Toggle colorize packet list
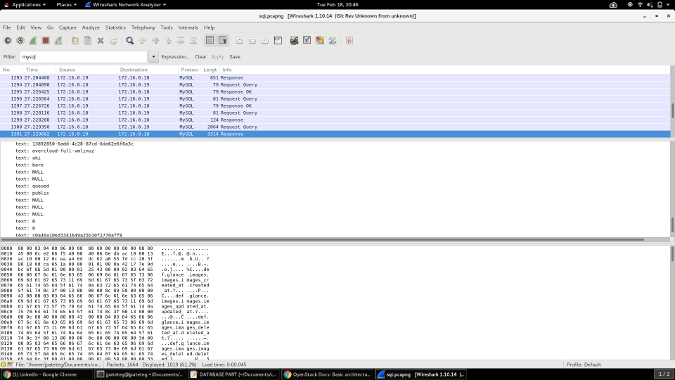 (x=210, y=40)
